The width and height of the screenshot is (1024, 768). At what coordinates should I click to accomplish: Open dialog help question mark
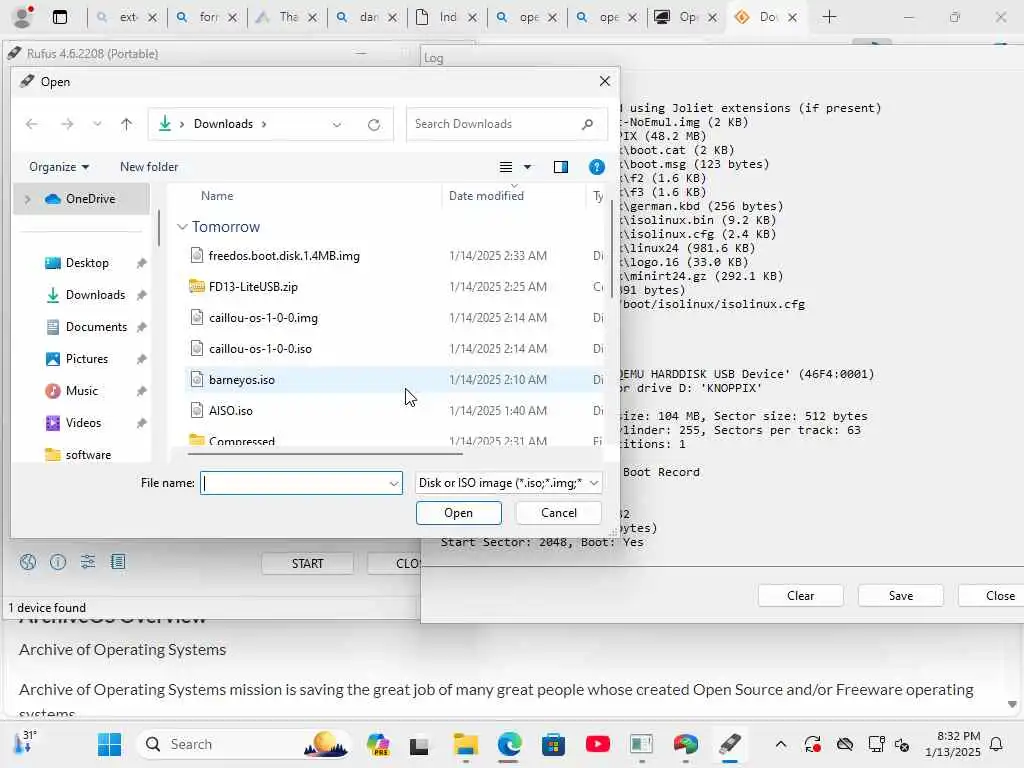tap(596, 167)
